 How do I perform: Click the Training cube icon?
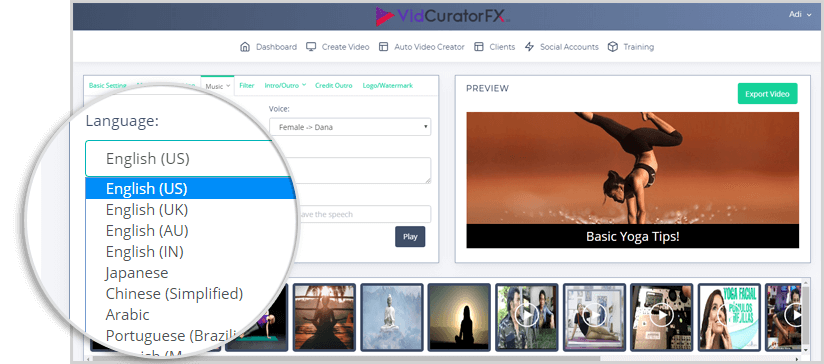click(x=612, y=47)
